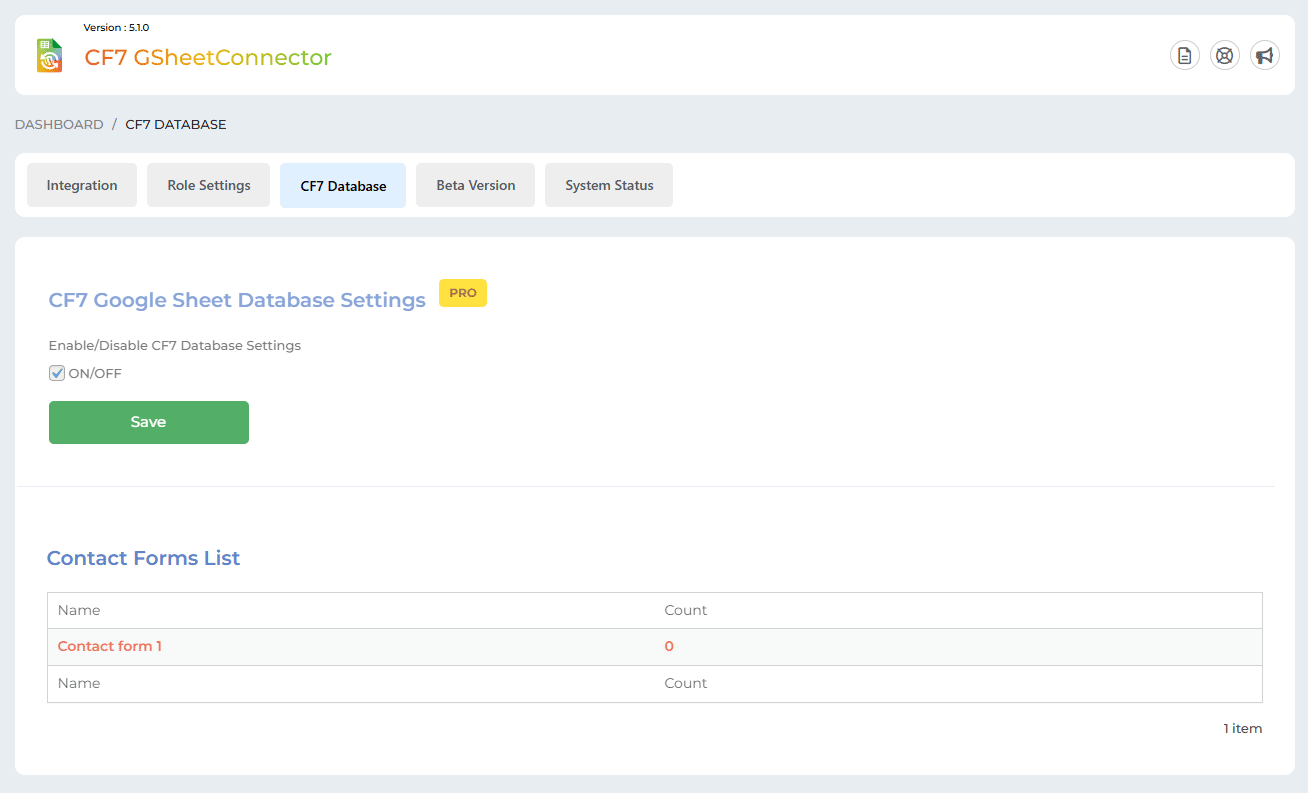
Task: Click the support lifebuoy icon
Action: click(x=1225, y=55)
